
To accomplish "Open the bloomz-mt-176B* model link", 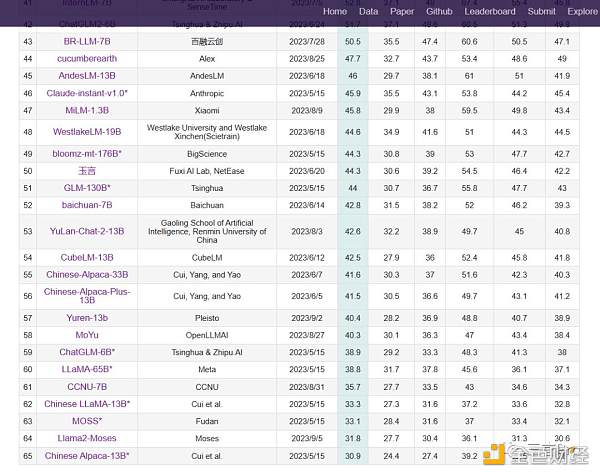I will point(87,153).
